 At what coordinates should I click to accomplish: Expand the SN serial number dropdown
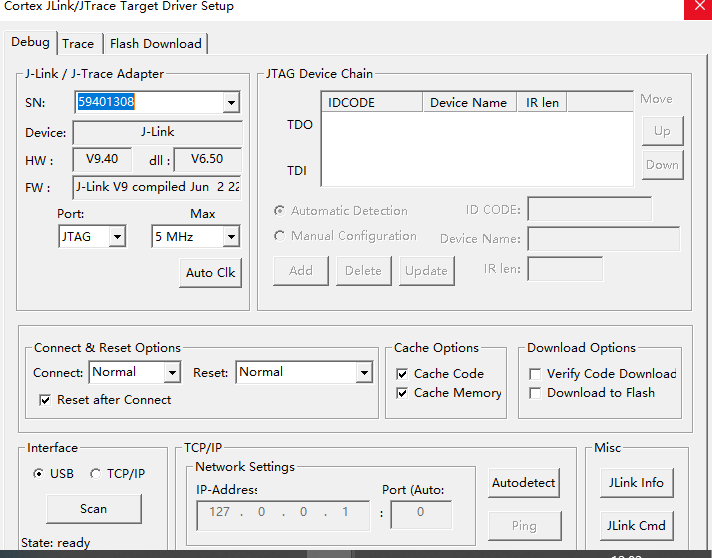coord(231,103)
